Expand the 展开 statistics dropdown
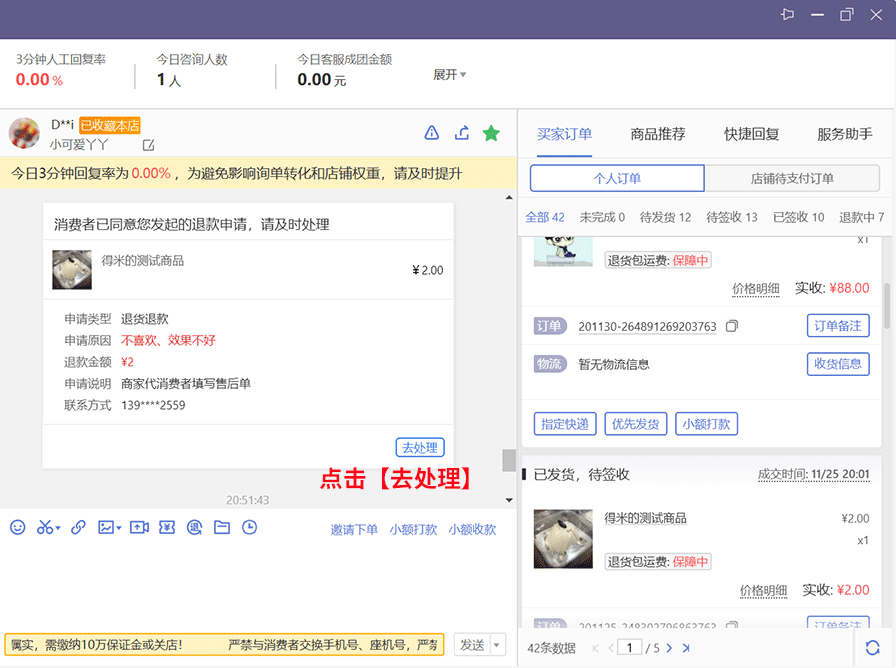Screen dimensions: 896x668 pyautogui.click(x=450, y=75)
